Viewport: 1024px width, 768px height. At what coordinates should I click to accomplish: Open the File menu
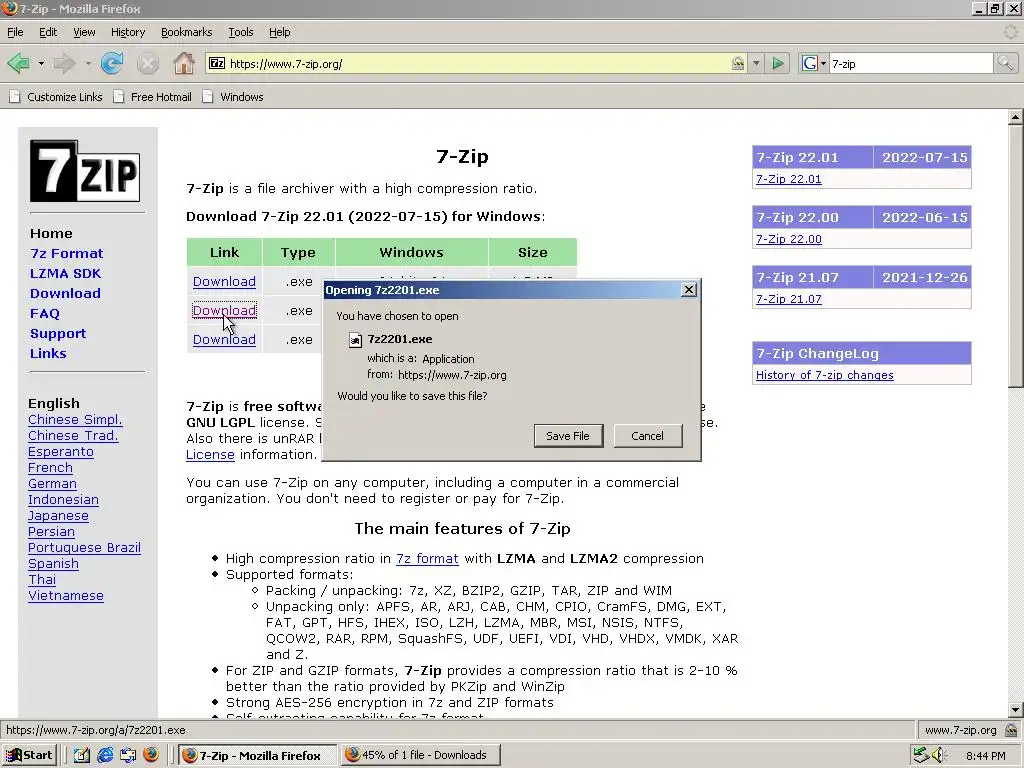click(x=15, y=32)
